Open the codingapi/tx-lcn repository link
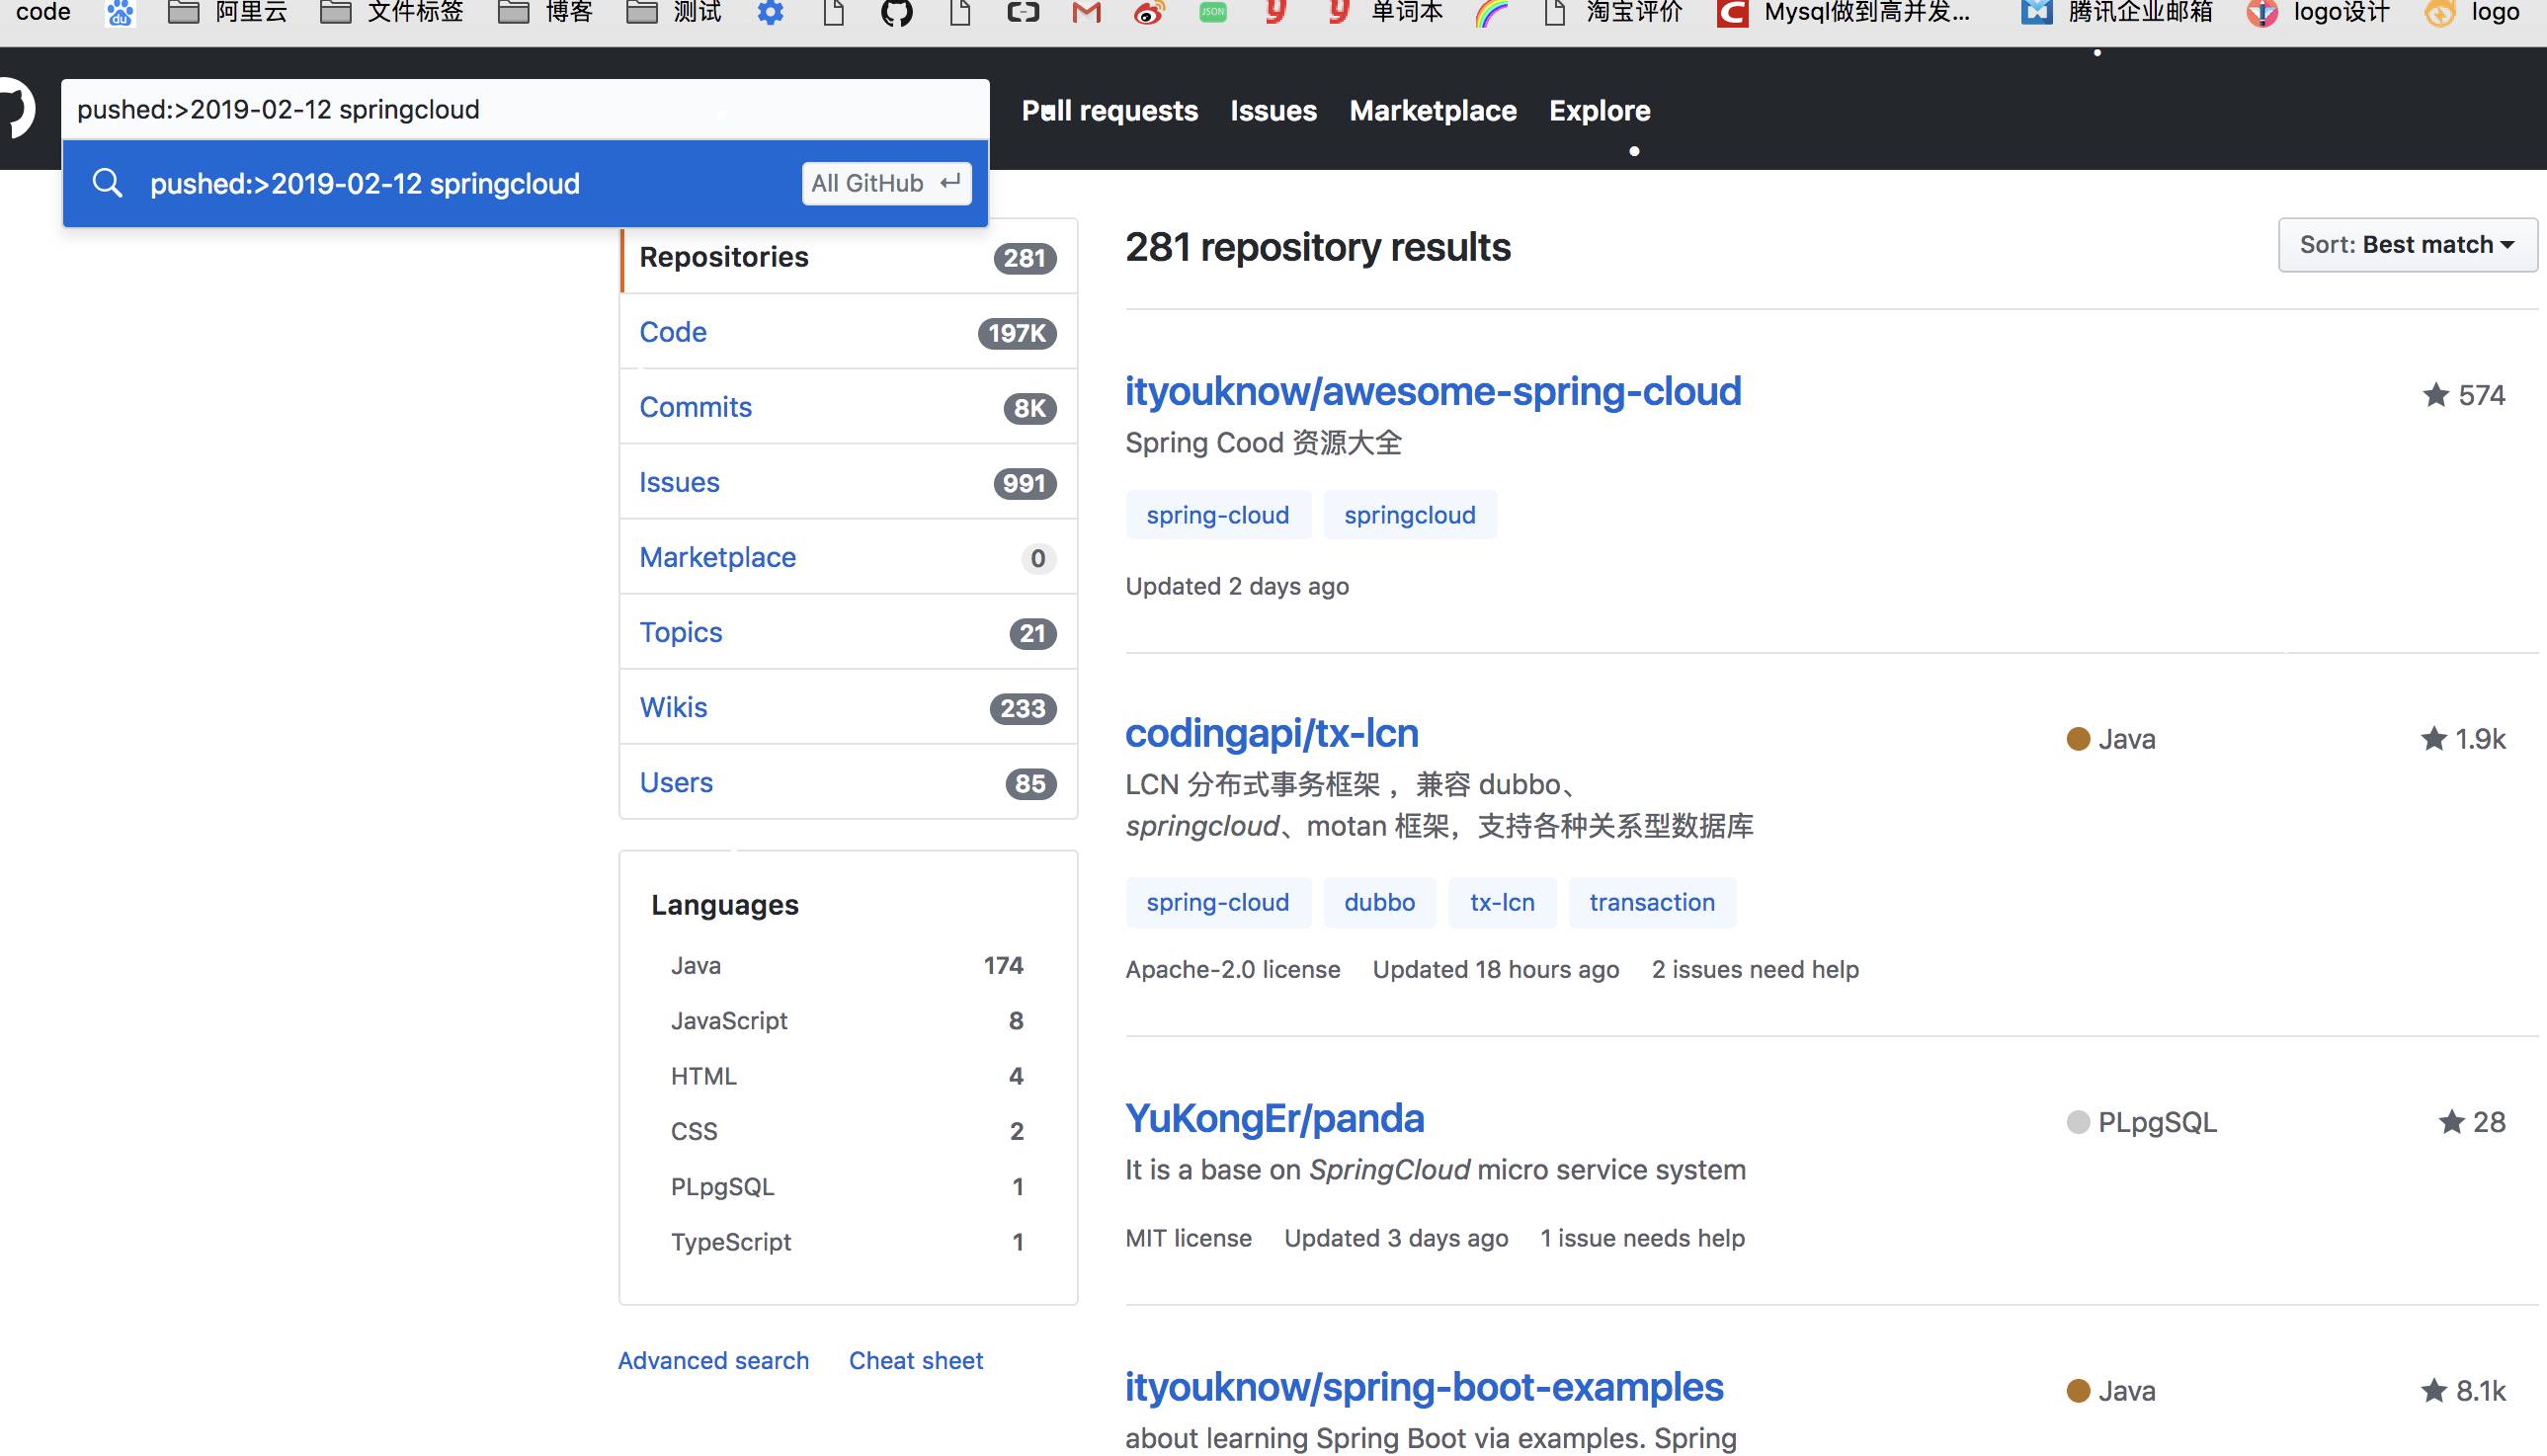 [1271, 734]
